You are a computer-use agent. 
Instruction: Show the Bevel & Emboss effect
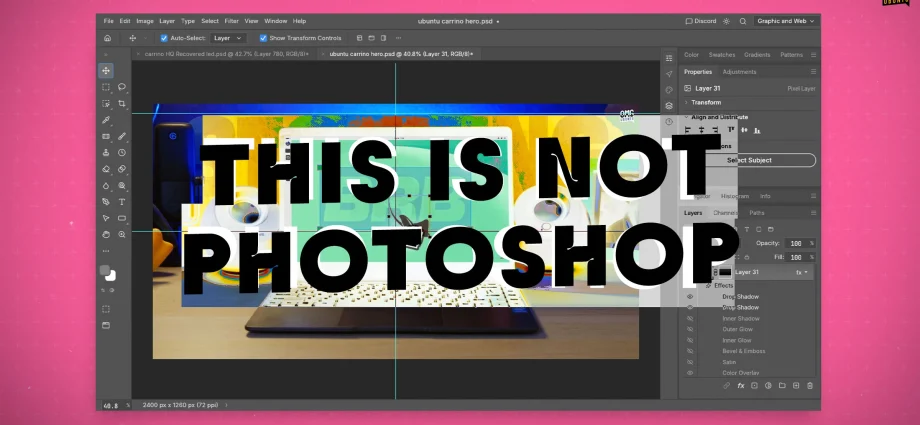point(690,351)
